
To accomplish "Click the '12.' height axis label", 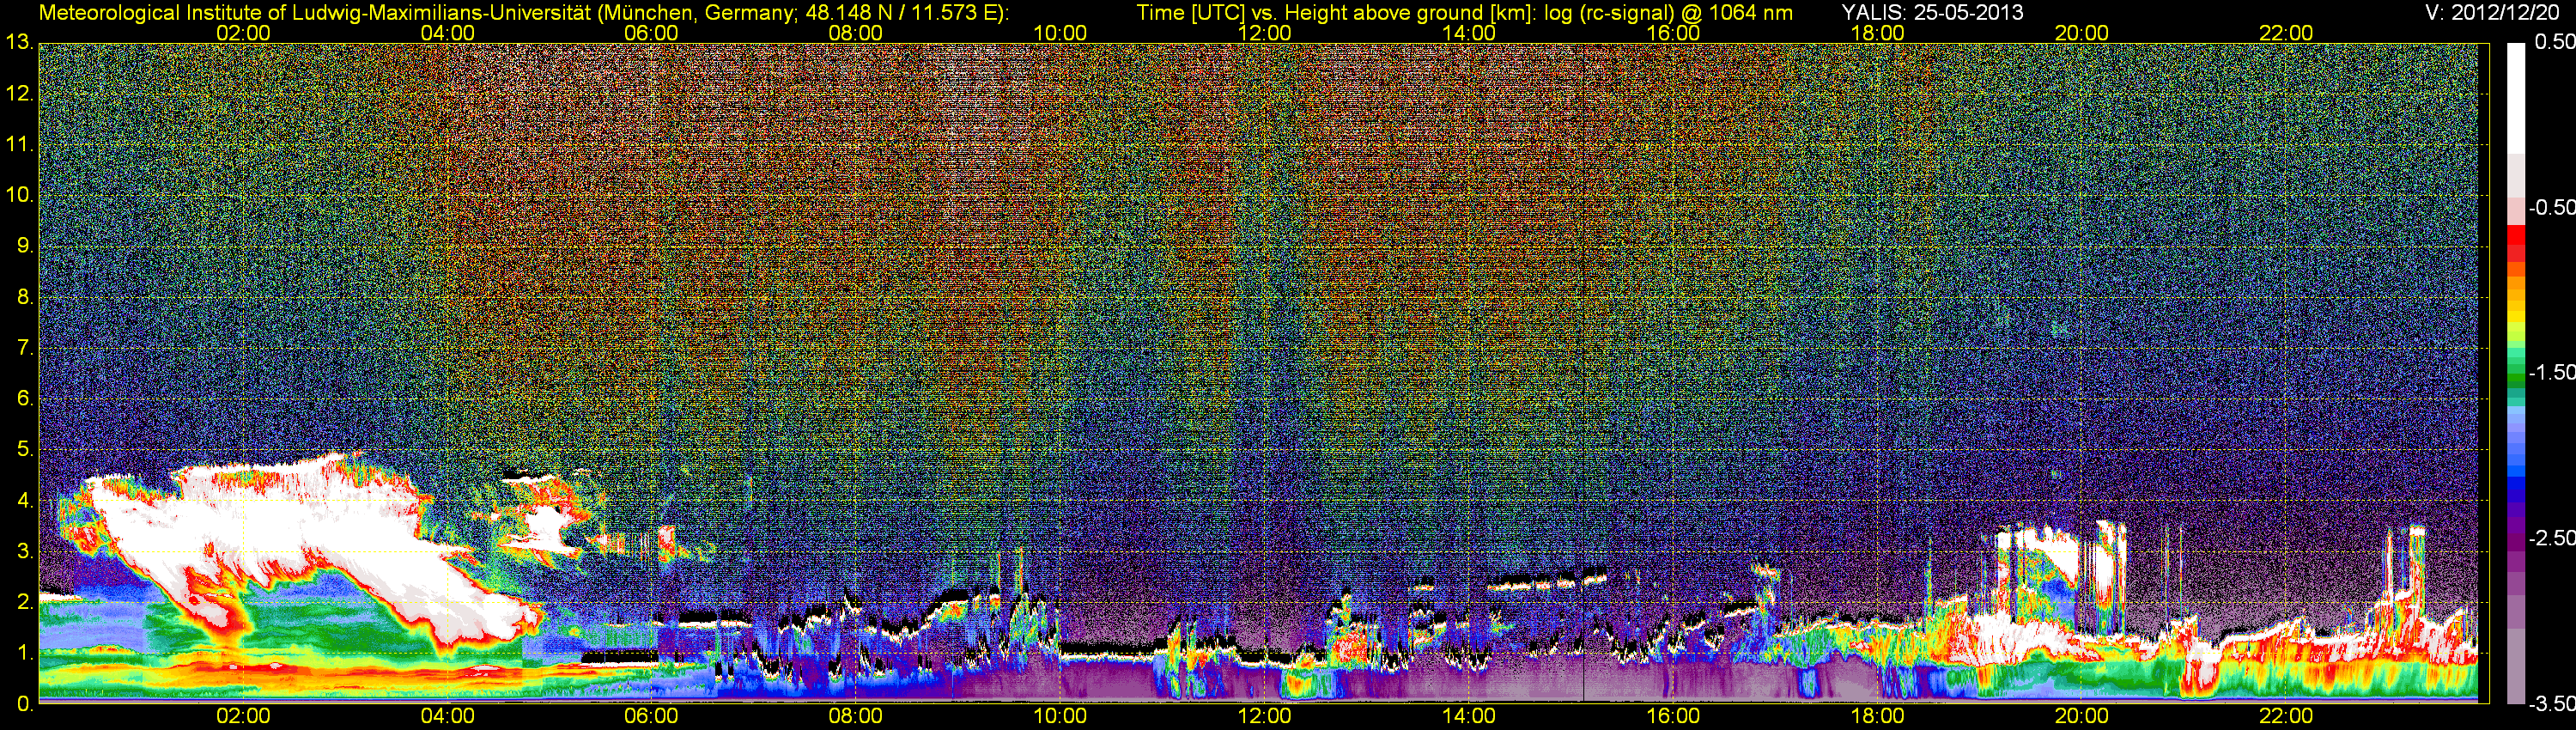I will [19, 93].
